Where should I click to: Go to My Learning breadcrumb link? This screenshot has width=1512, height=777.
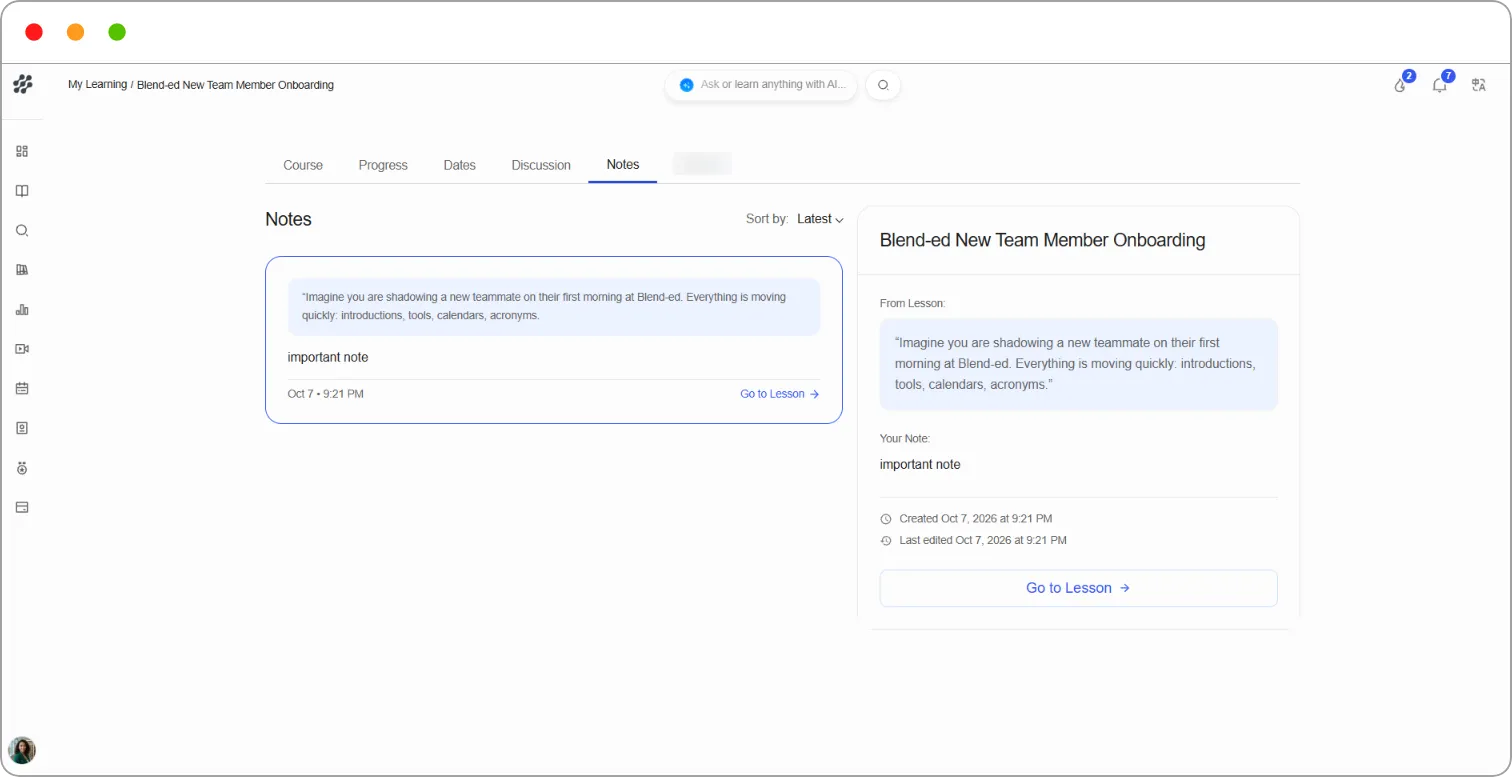point(97,85)
